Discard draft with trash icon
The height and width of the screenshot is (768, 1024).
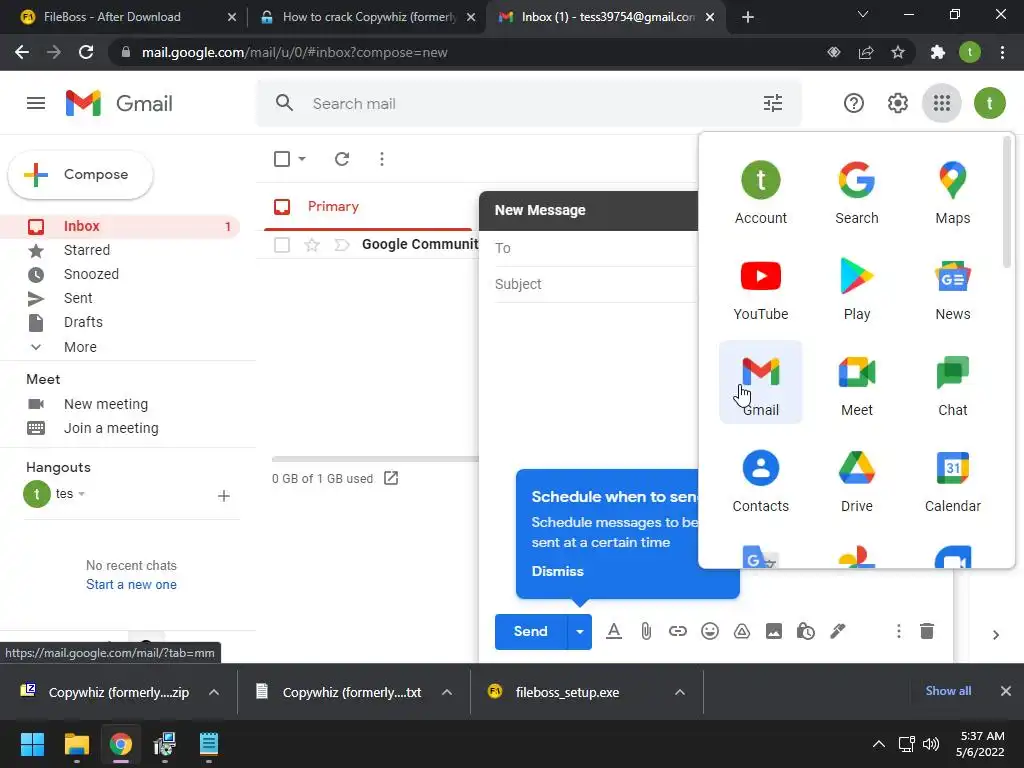coord(927,632)
